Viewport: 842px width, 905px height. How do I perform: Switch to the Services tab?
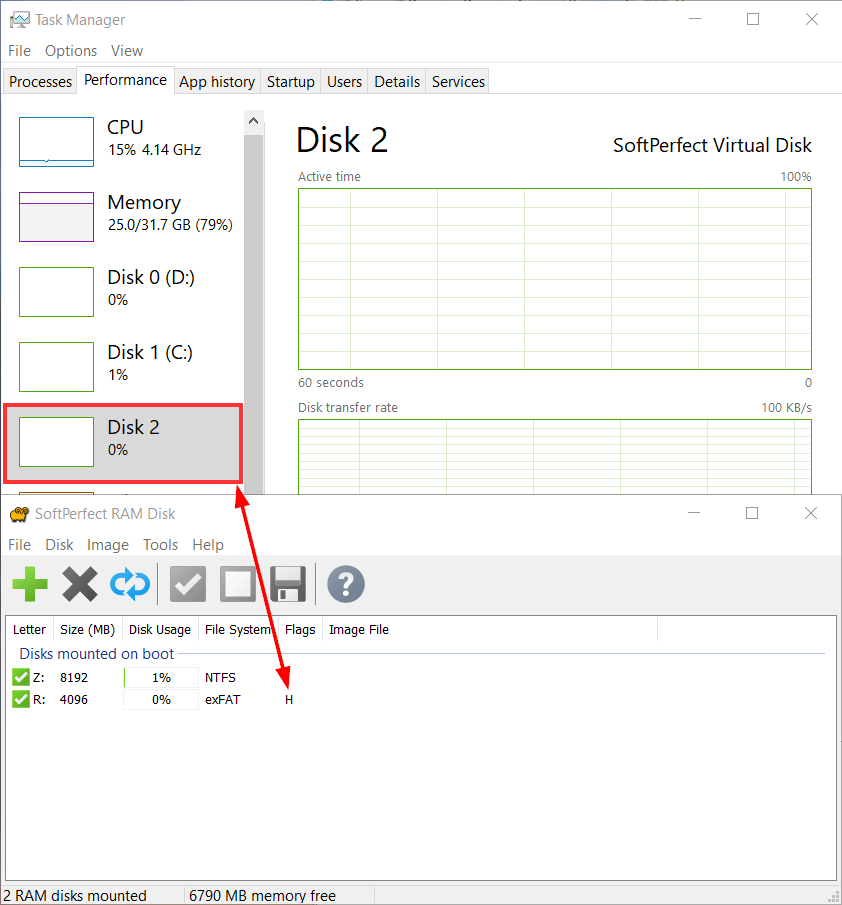(x=458, y=81)
